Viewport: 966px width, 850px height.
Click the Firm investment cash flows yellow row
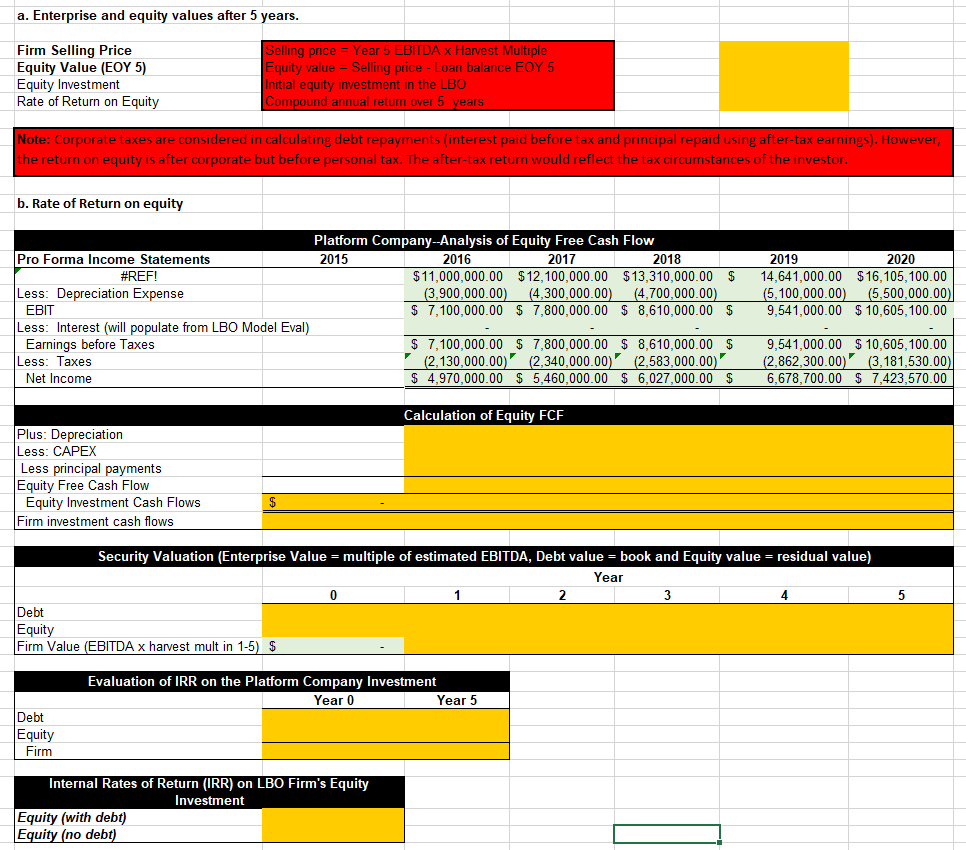pos(600,519)
